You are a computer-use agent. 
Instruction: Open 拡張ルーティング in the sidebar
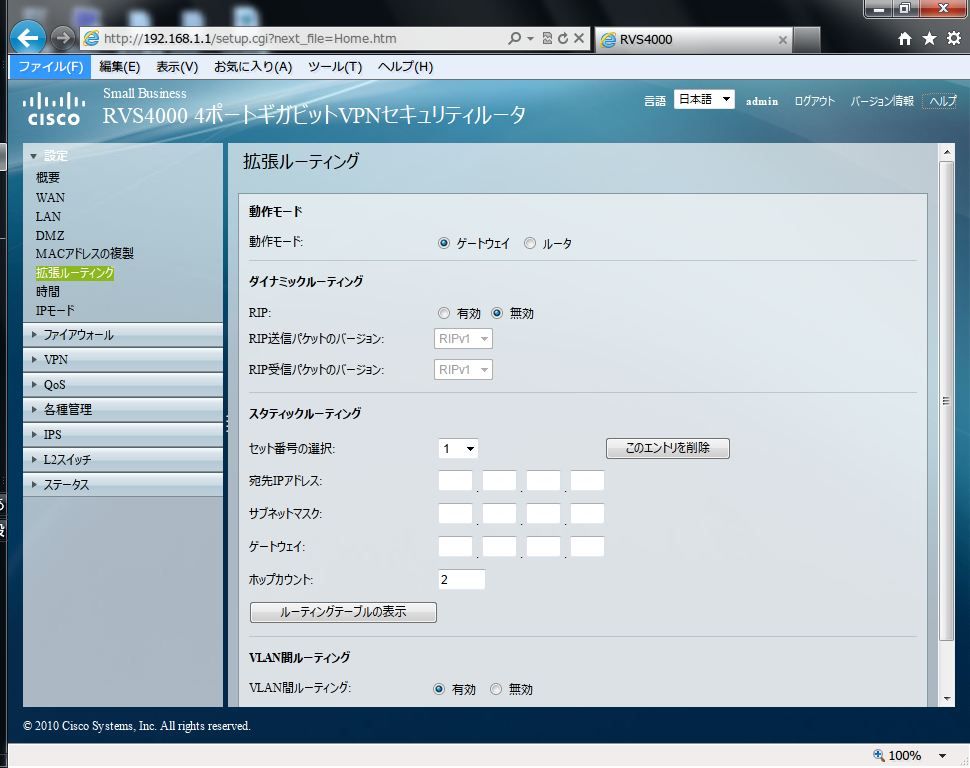[x=75, y=273]
